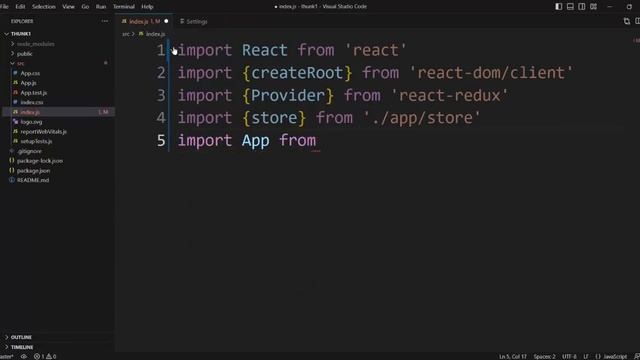The image size is (640, 360).
Task: Open the Run menu
Action: coord(101,7)
